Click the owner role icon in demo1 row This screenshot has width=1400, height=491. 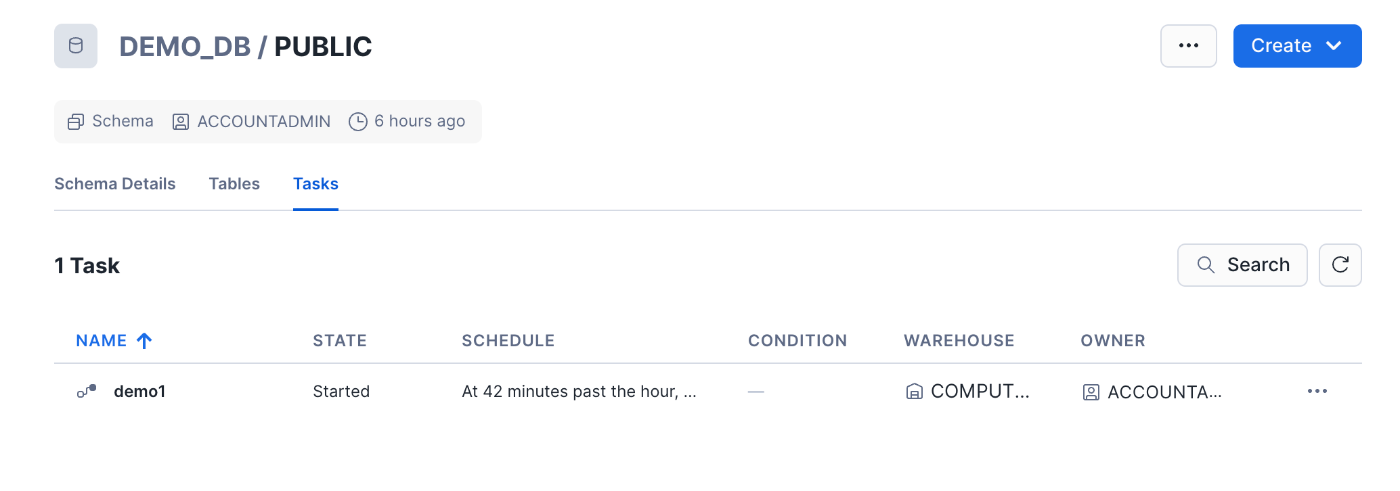point(1091,392)
